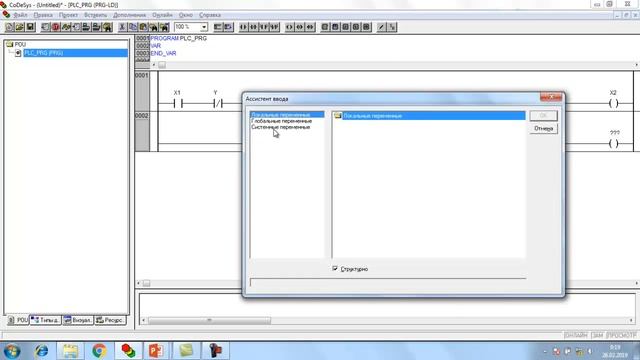Click the Copy toolbar icon
Screen dimensions: 640x360
click(x=133, y=27)
